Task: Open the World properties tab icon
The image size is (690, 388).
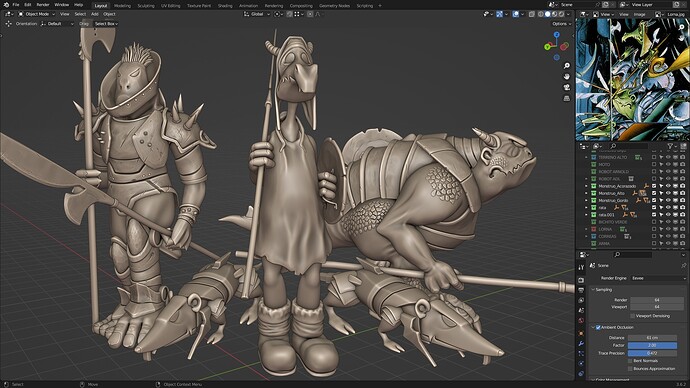Action: coord(581,321)
